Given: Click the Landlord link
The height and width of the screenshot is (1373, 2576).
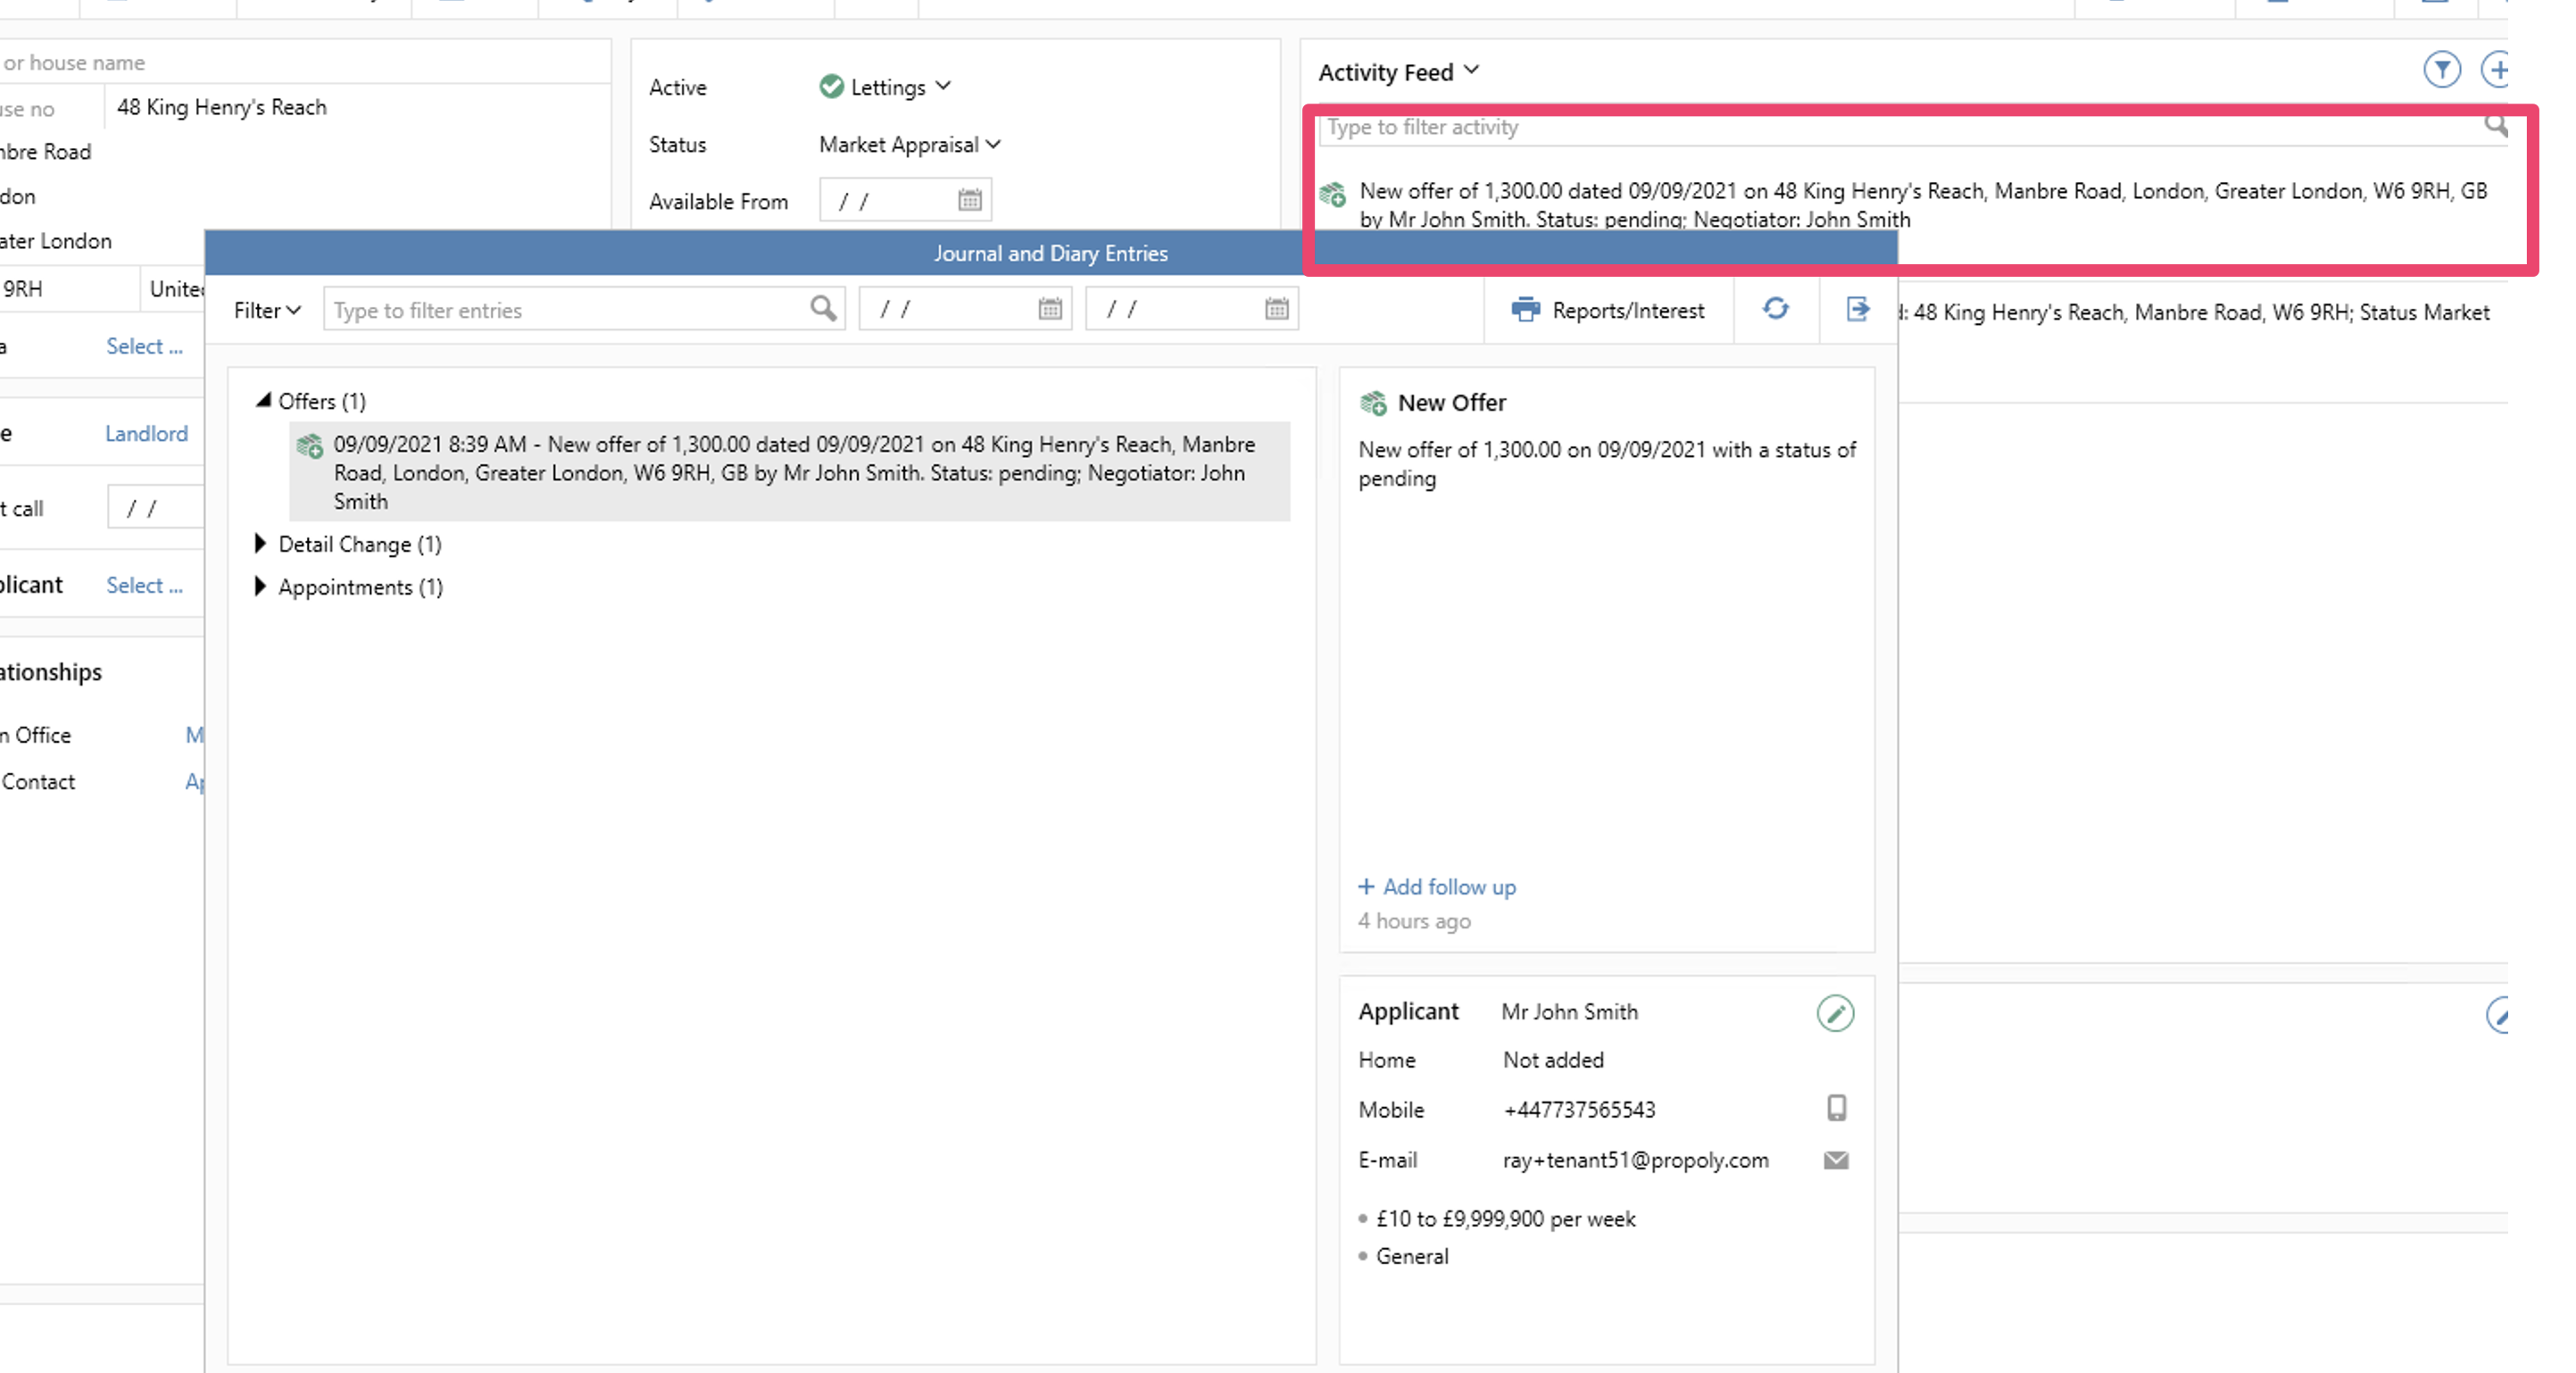Looking at the screenshot, I should (146, 433).
